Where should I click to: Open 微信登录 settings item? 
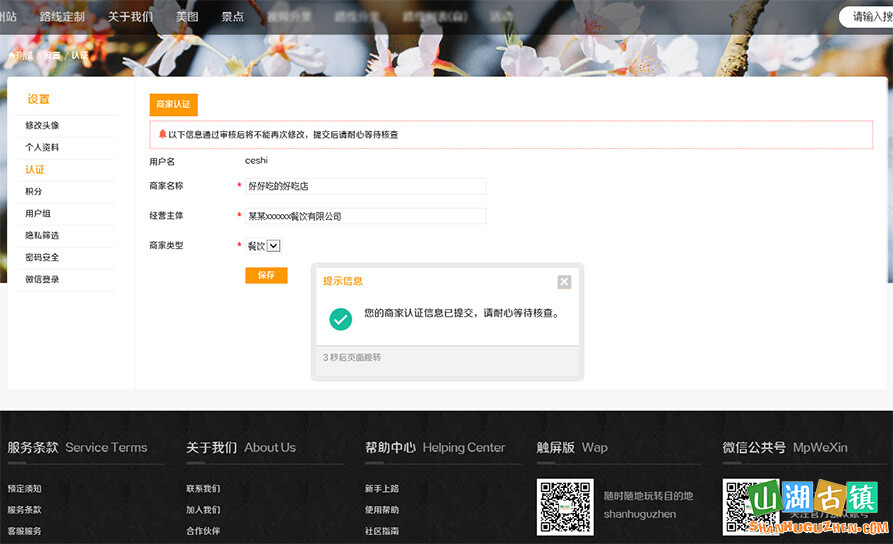click(x=42, y=280)
